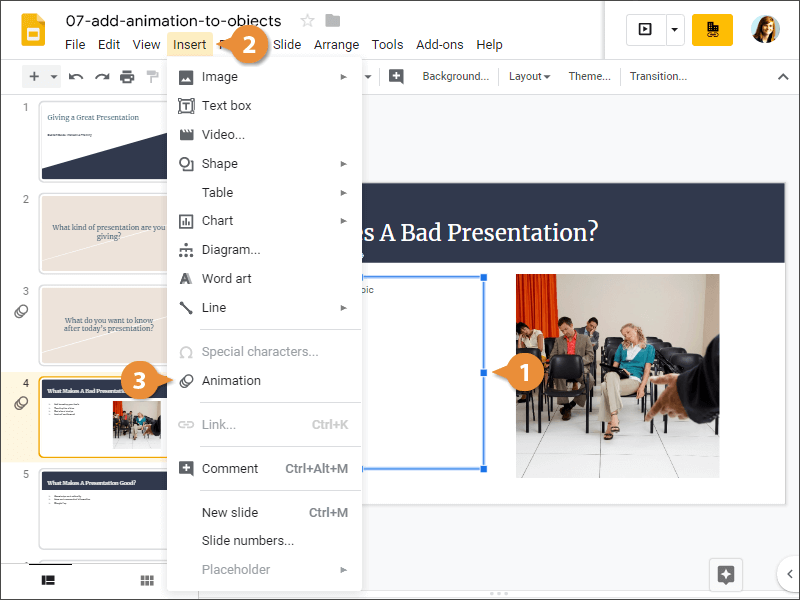This screenshot has width=800, height=600.
Task: Open the Add-ons menu
Action: point(439,44)
